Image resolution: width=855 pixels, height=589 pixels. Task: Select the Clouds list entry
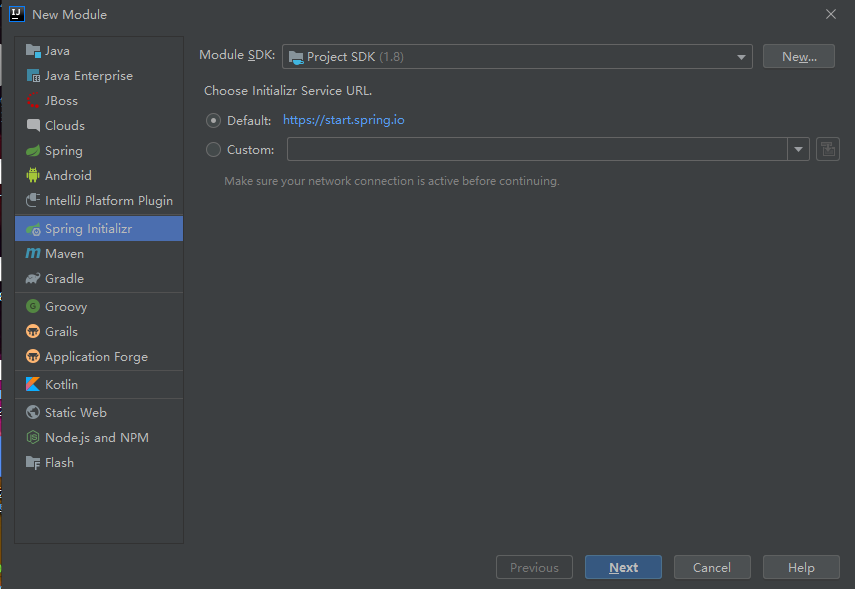99,125
